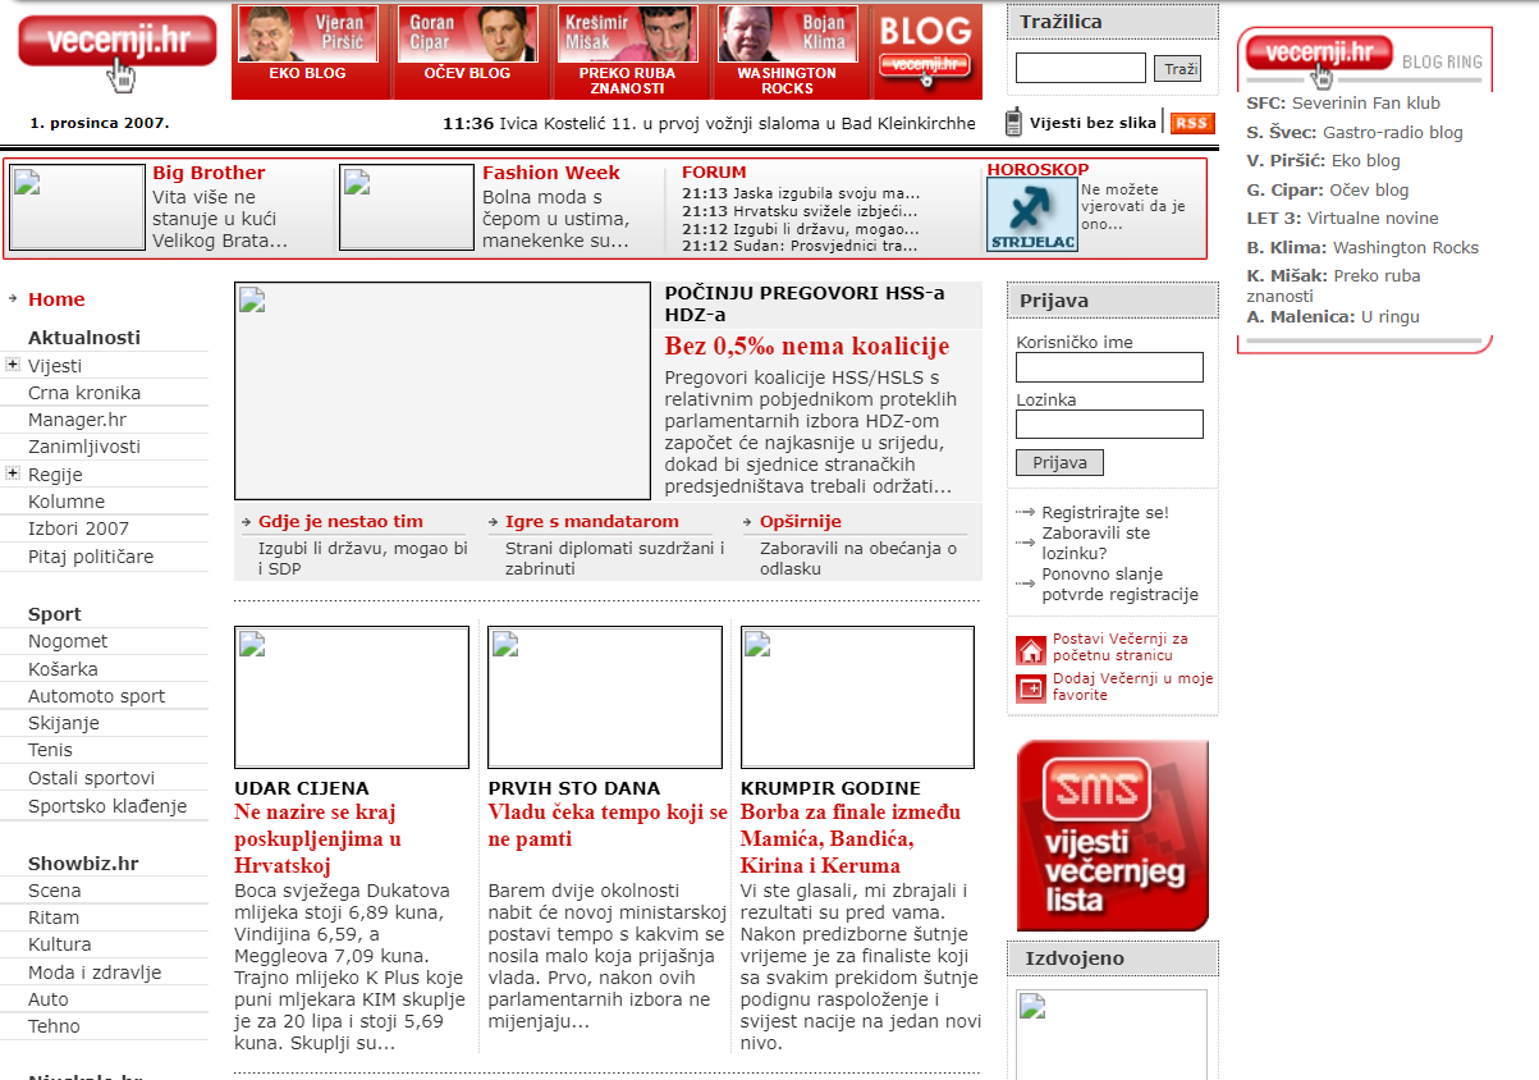1539x1080 pixels.
Task: Click the RSS feed icon
Action: pos(1191,123)
